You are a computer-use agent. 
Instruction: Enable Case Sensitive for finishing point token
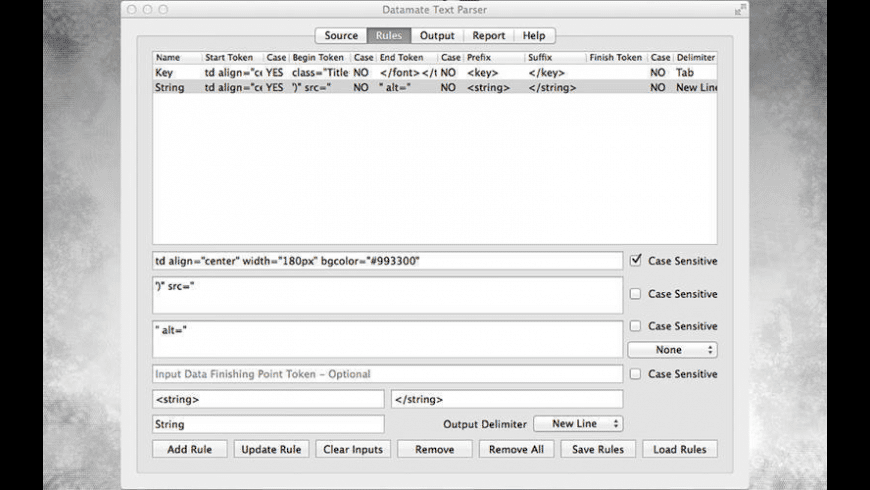(x=636, y=374)
